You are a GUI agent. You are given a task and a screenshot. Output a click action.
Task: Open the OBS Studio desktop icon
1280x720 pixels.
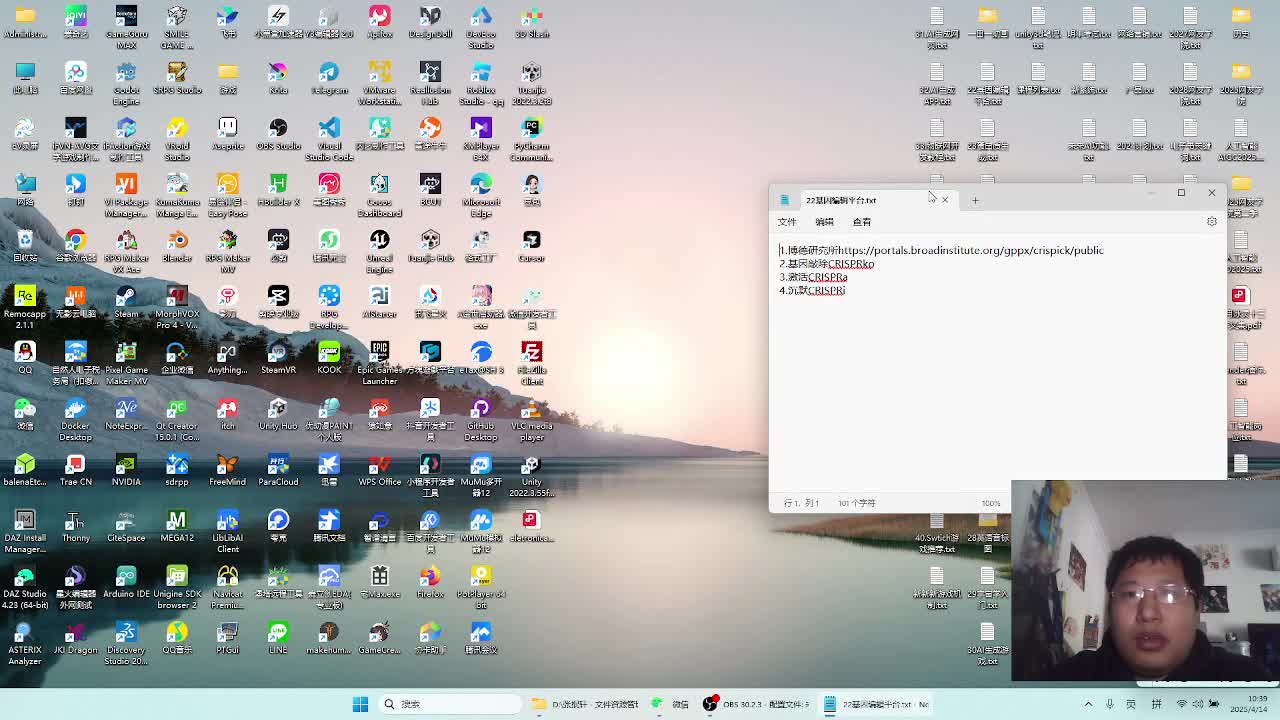[278, 134]
